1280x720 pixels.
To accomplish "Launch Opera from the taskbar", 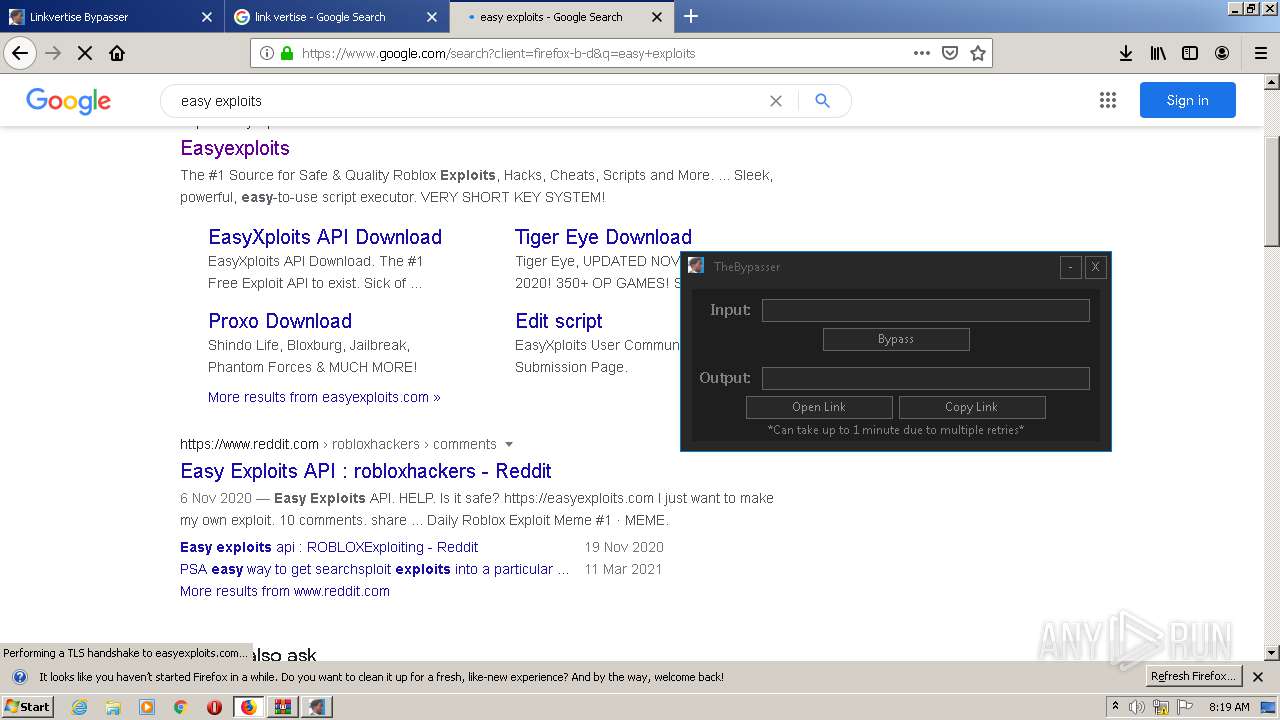I will [214, 707].
